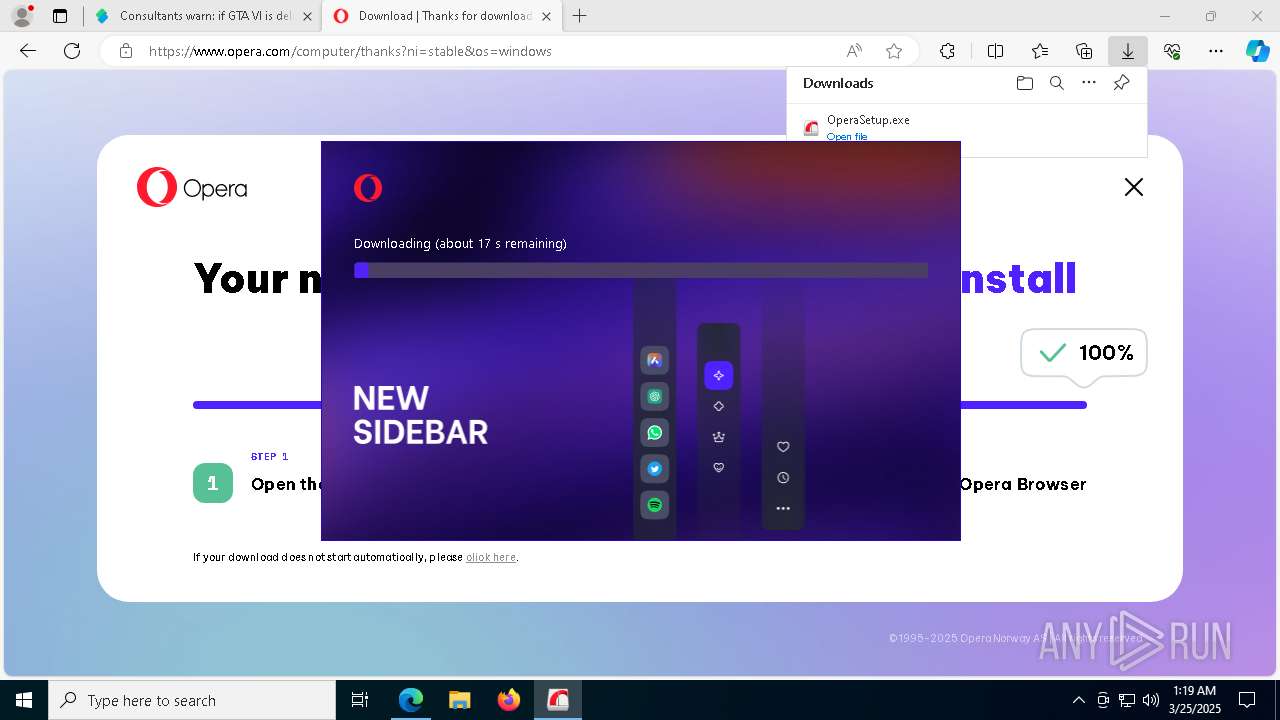
Task: View site information lock icon
Action: click(126, 51)
